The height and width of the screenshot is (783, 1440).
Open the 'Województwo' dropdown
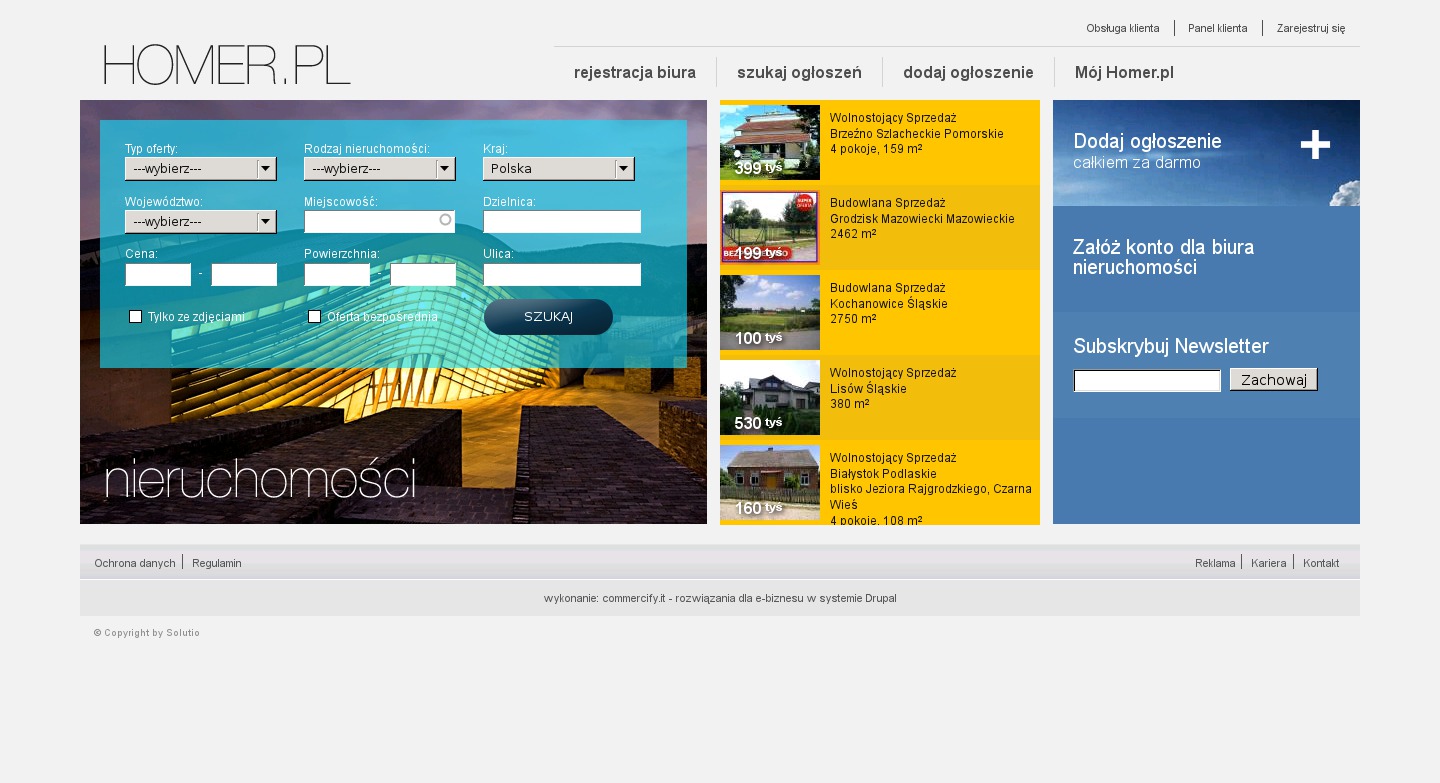200,222
